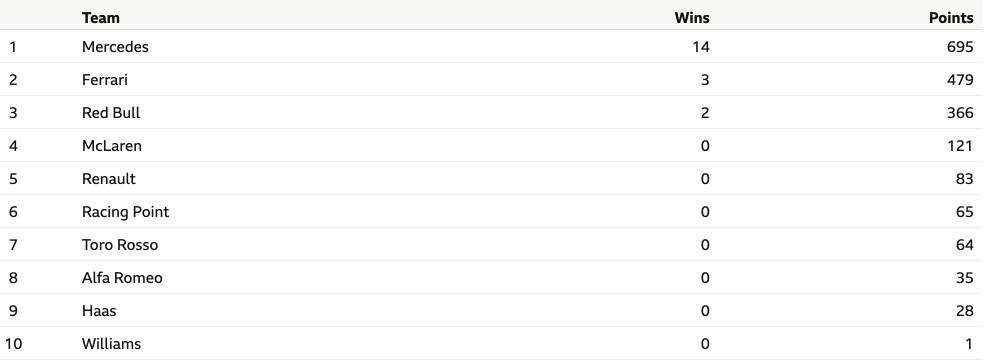
Task: Click the Haas team name
Action: (99, 311)
